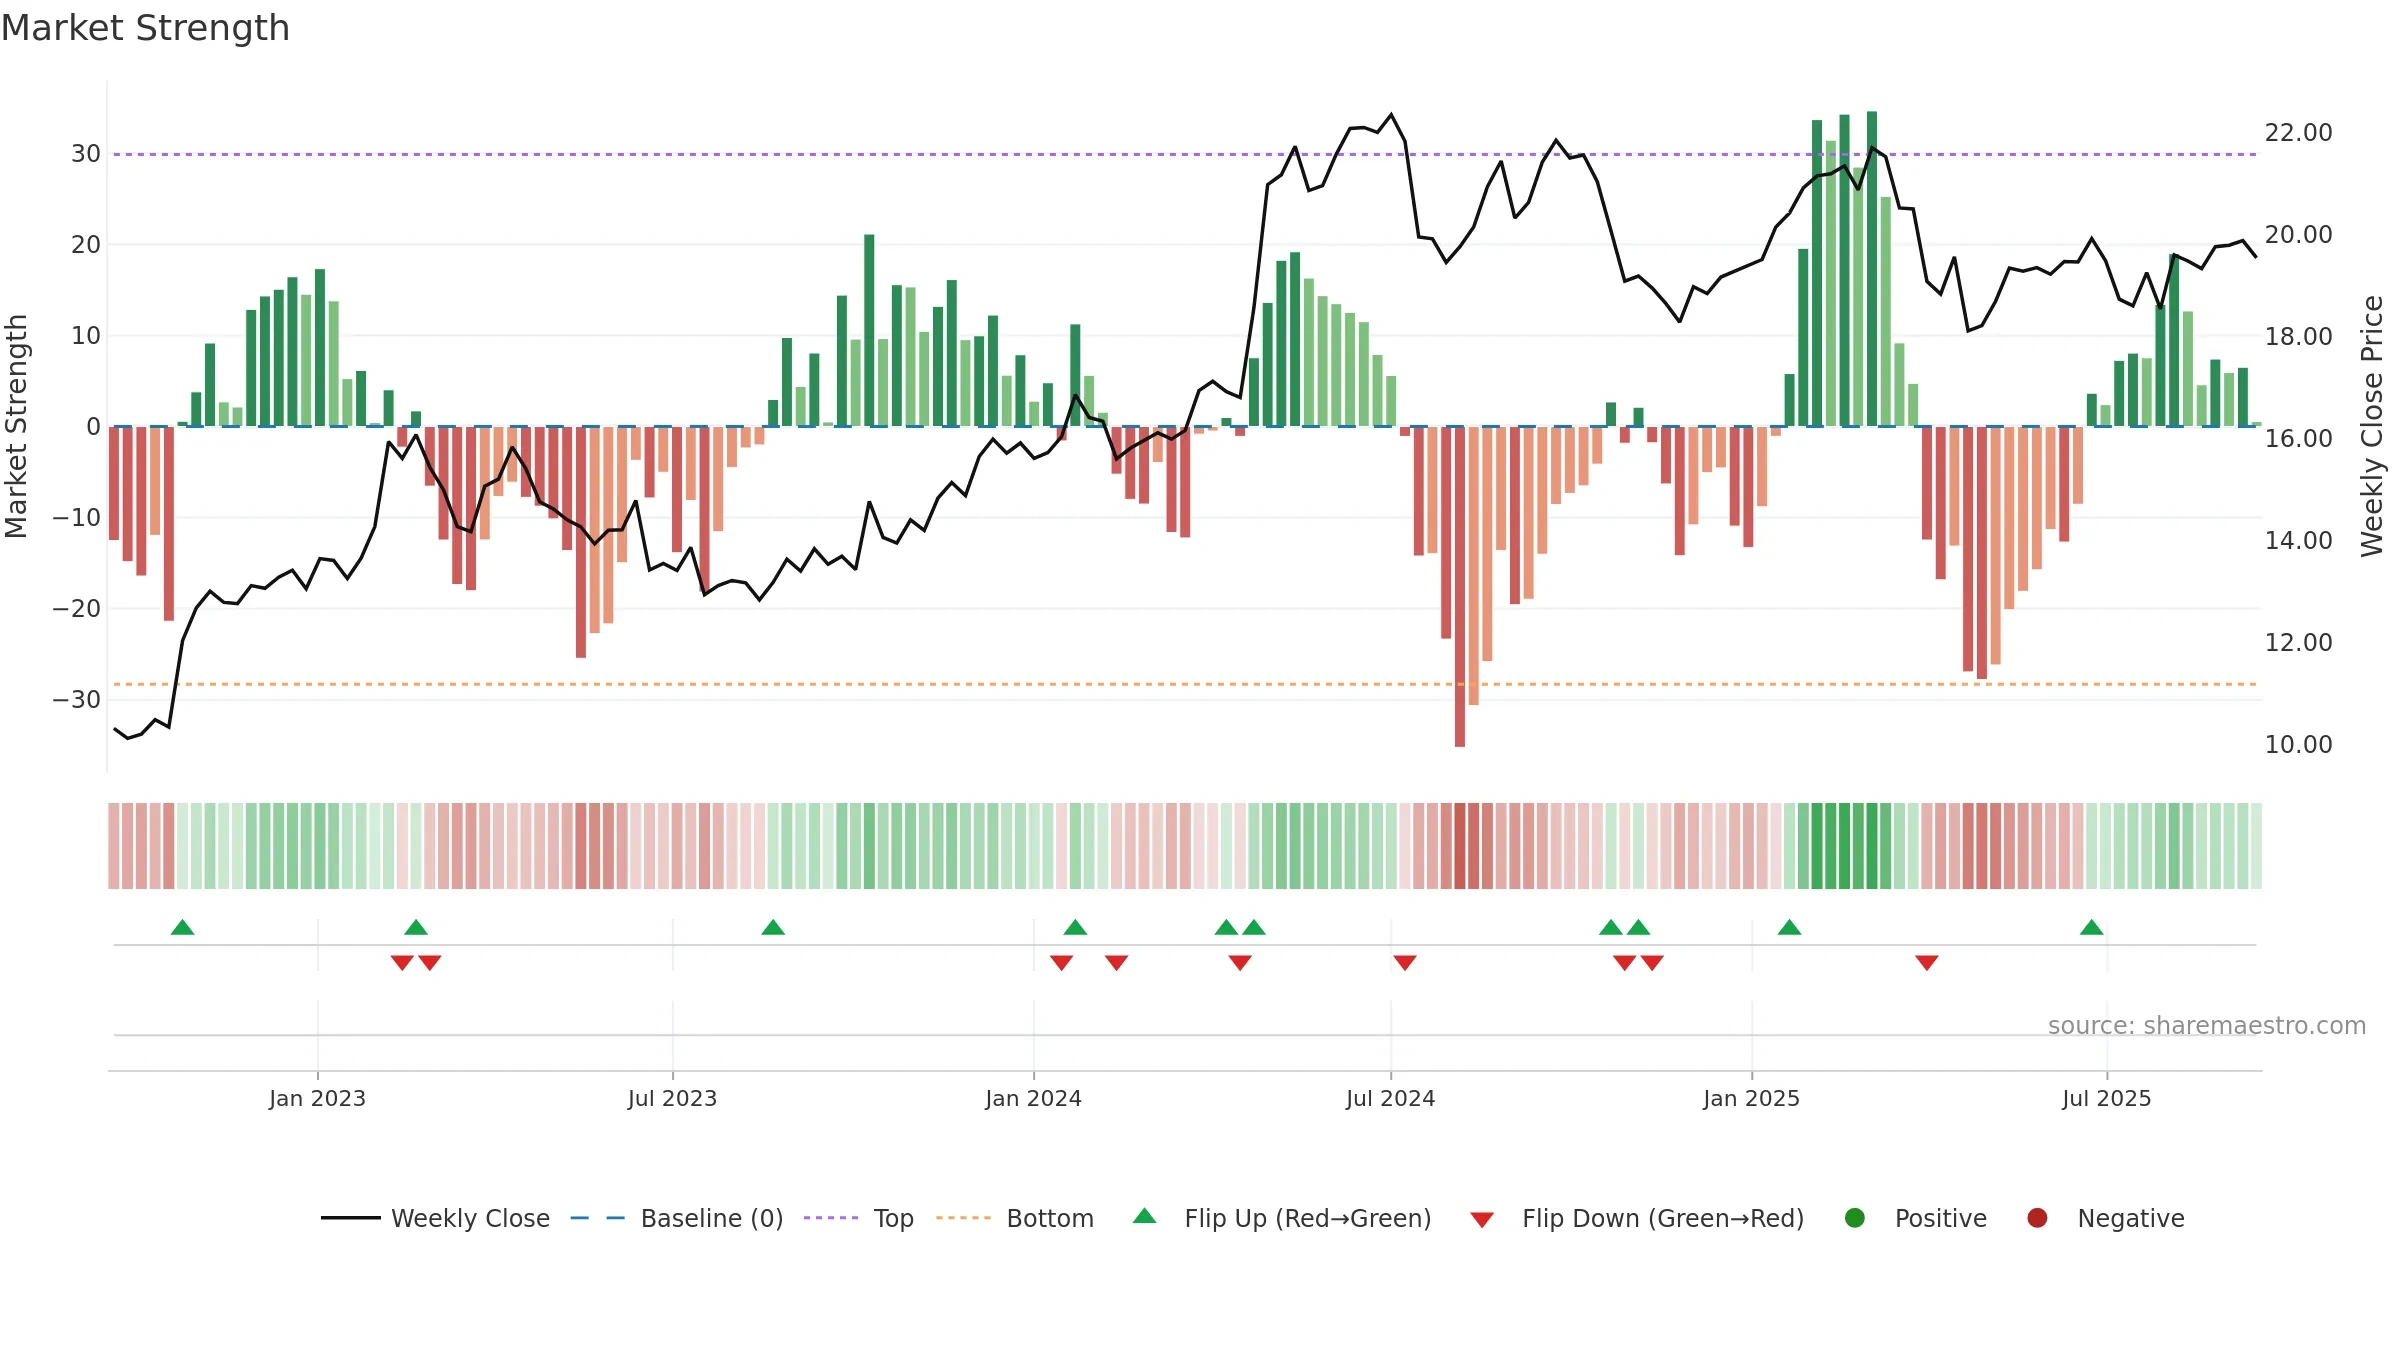Click the first flip-up marker before Jan 2023
Screen dimensions: 2400x1350
point(182,927)
